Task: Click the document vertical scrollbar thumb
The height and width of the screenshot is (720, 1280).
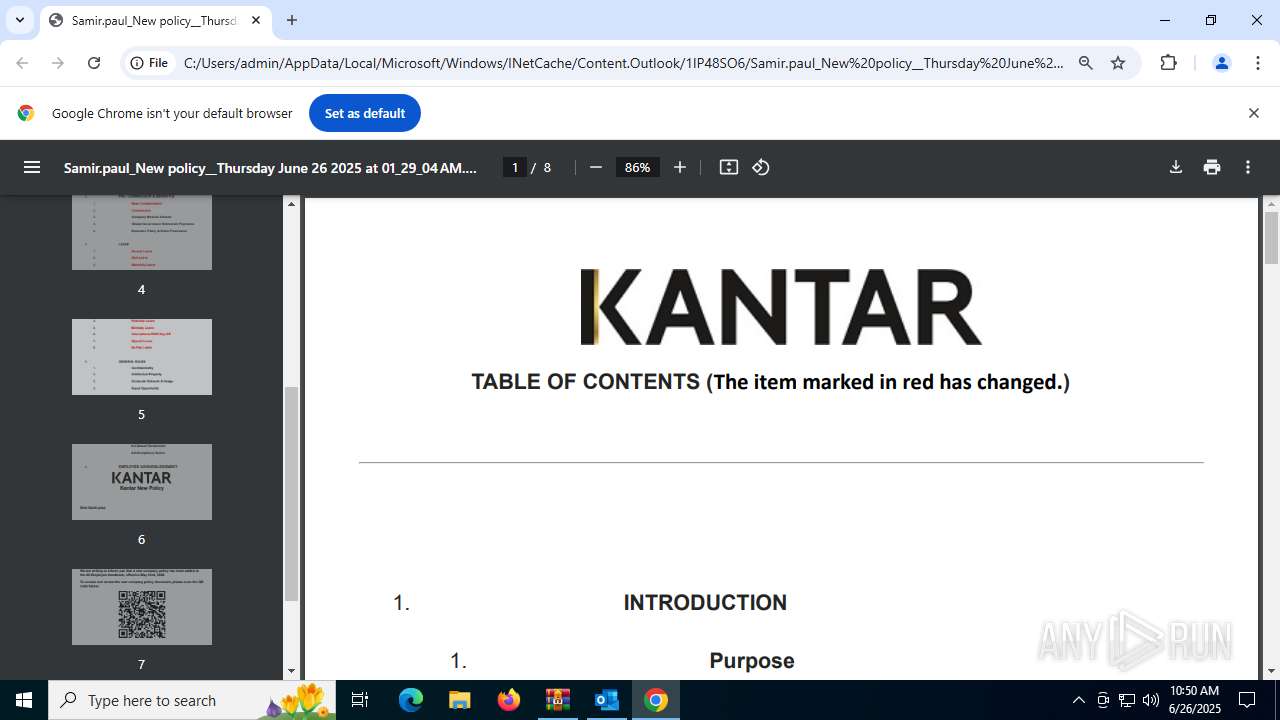Action: coord(1271,238)
